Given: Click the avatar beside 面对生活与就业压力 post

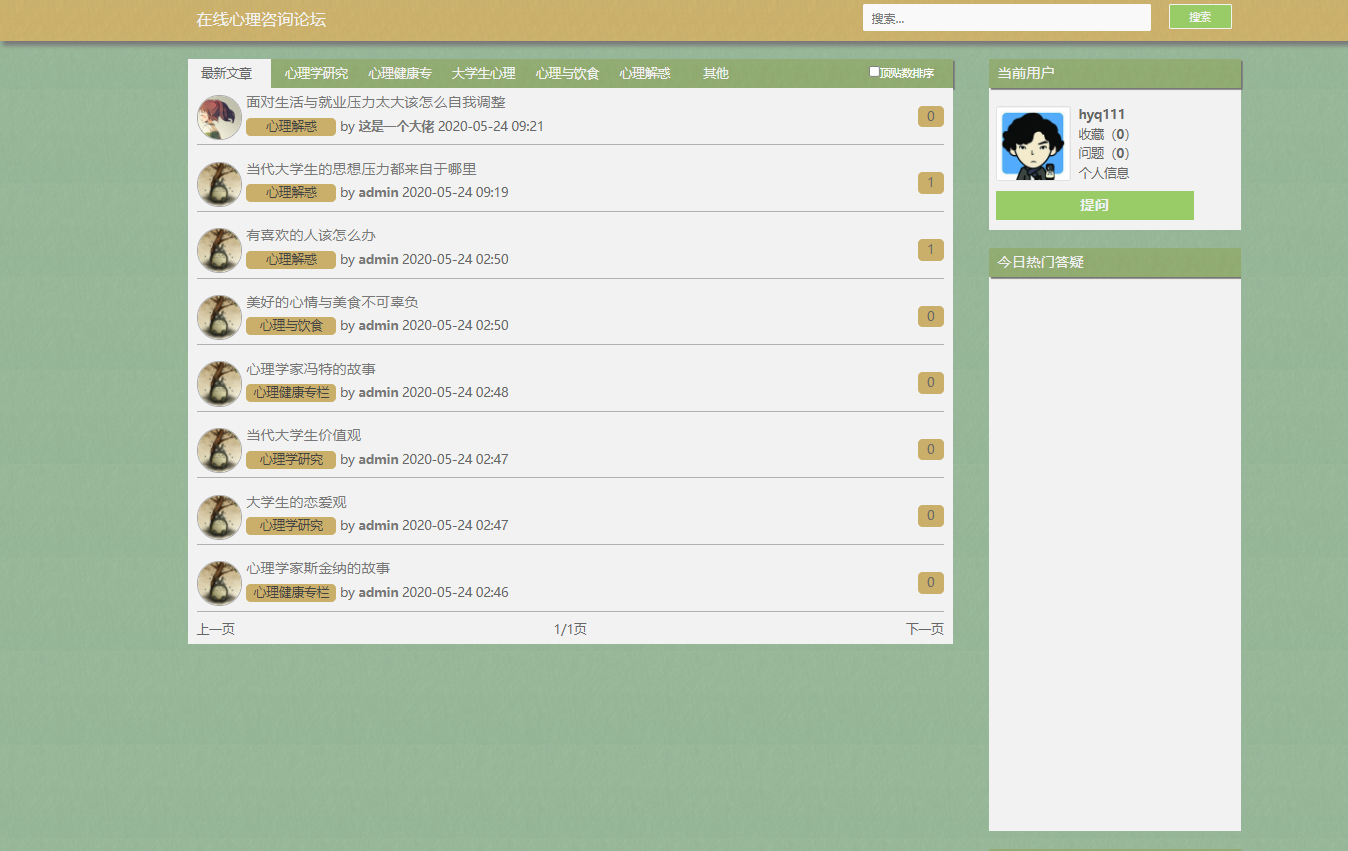Looking at the screenshot, I should (218, 116).
